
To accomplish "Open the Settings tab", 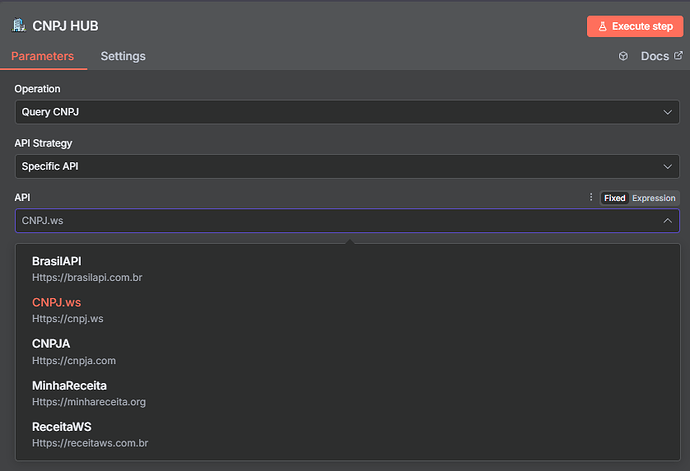I will point(123,56).
